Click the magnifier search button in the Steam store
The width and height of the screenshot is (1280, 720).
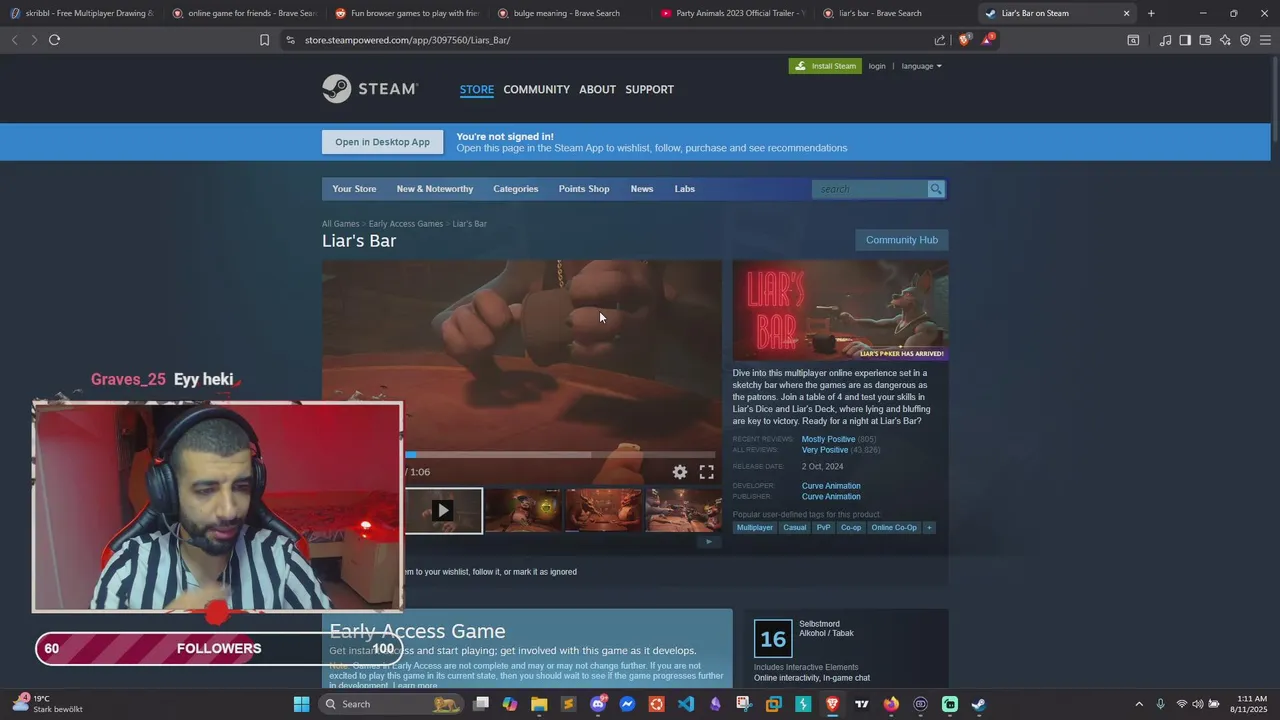tap(936, 189)
